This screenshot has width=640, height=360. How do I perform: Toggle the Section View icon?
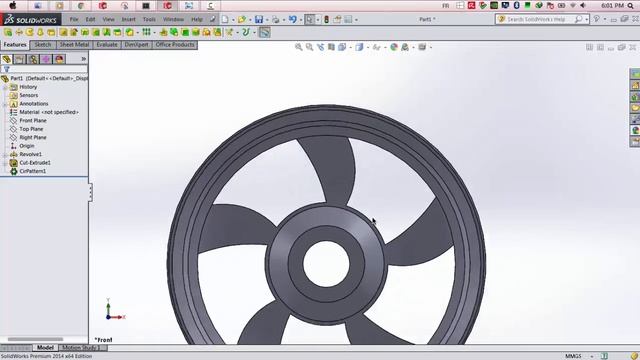(x=331, y=47)
